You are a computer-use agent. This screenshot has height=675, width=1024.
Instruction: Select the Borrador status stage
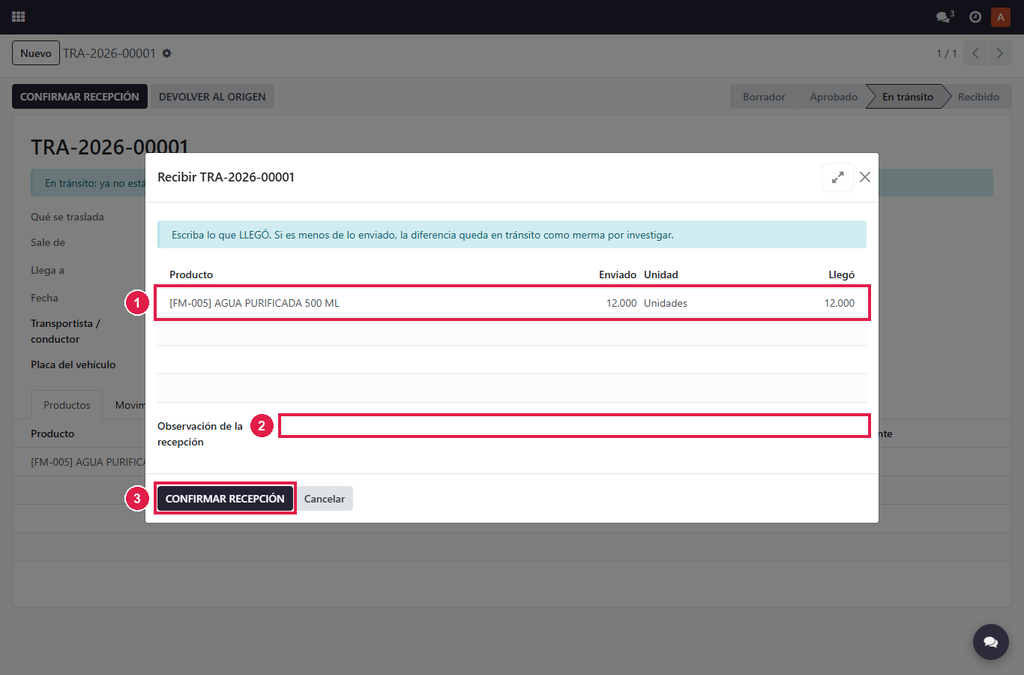pos(763,97)
